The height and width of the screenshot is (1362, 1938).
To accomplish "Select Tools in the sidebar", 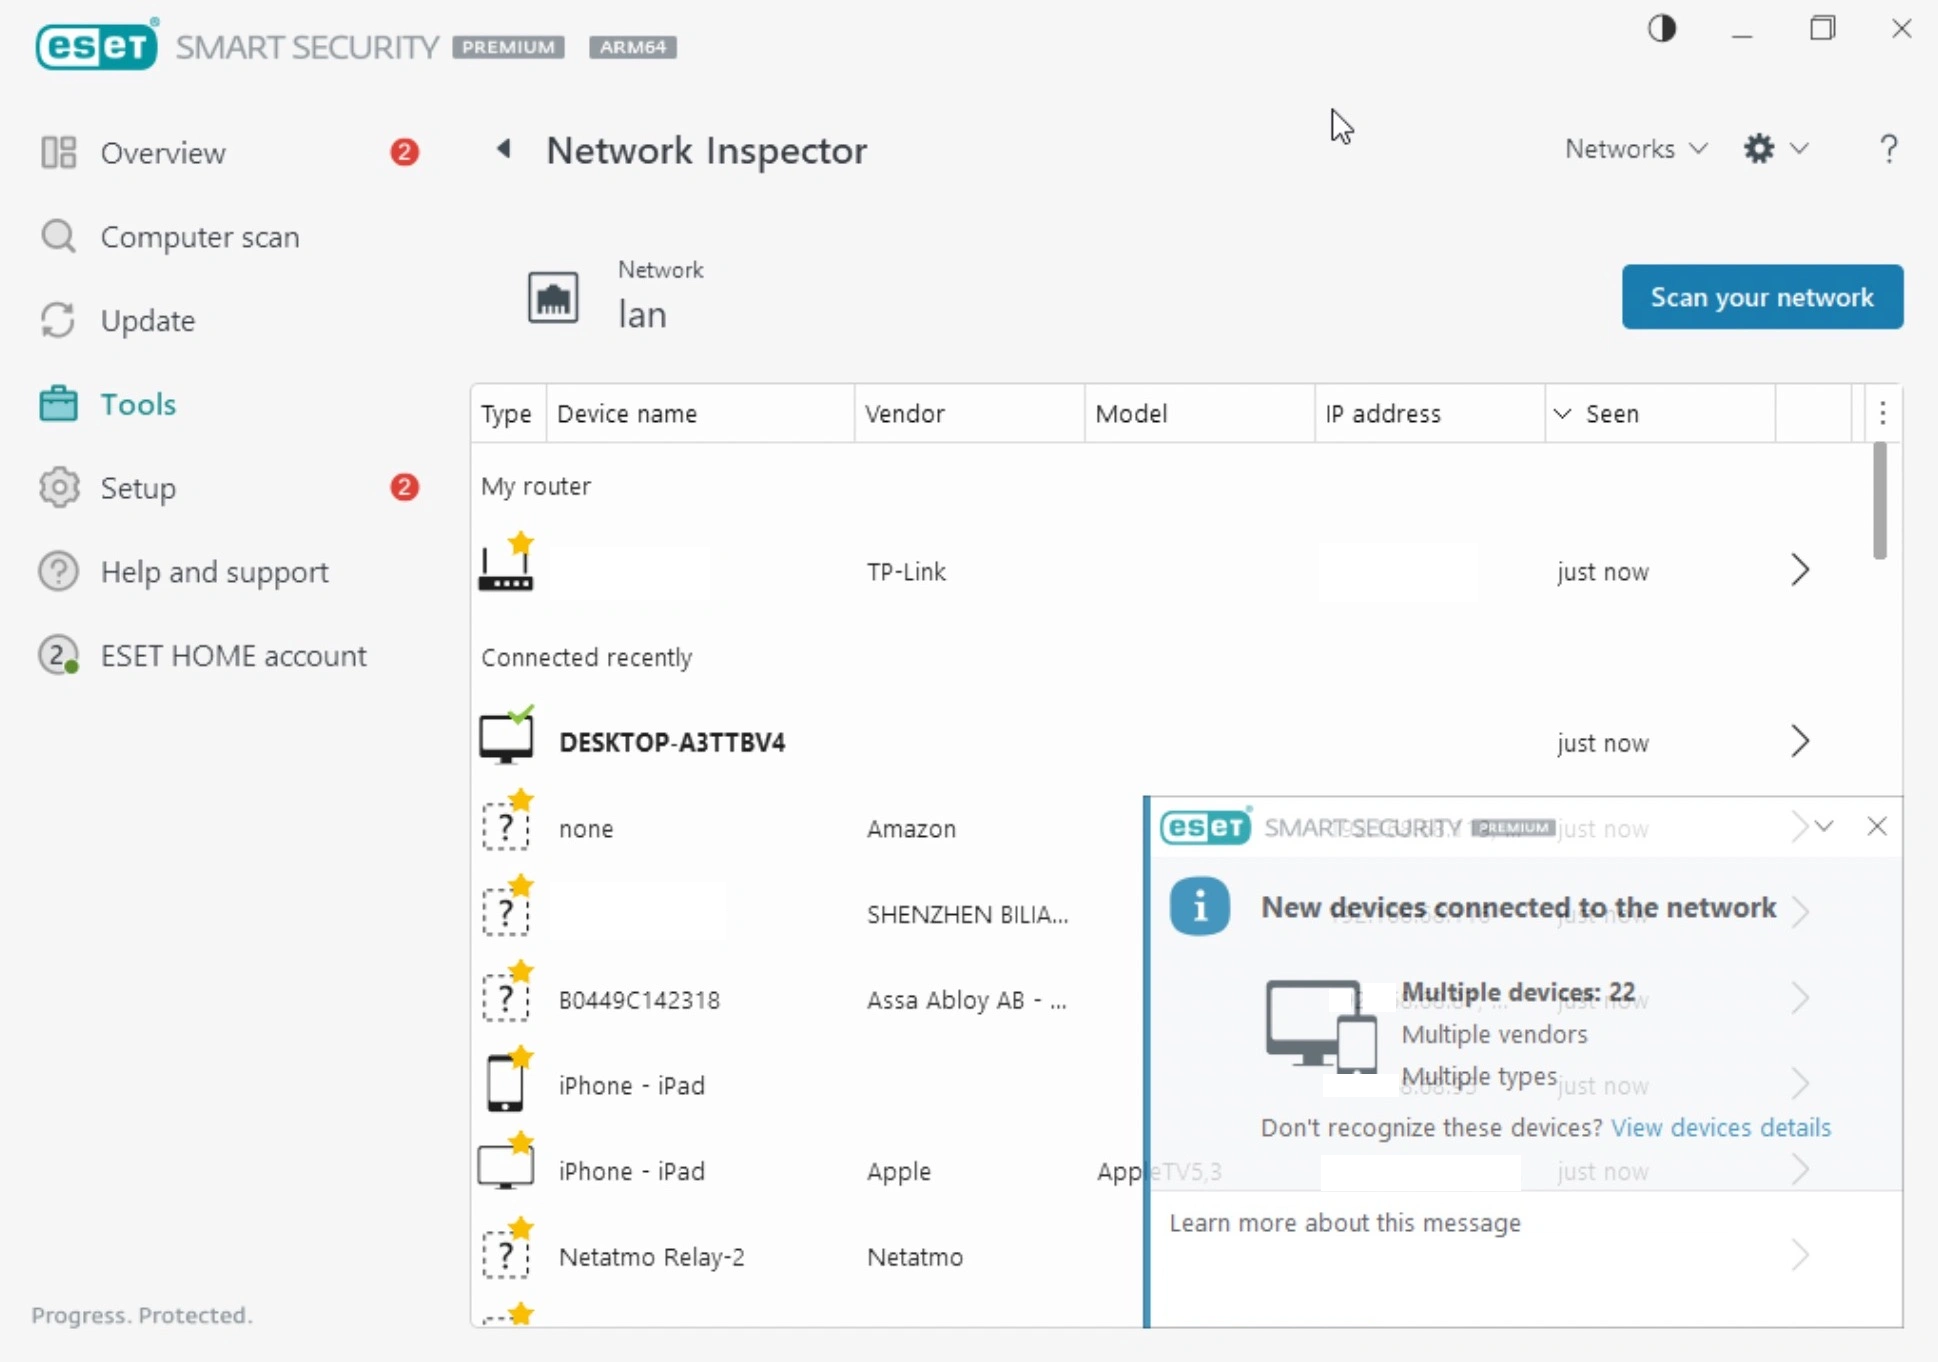I will pos(138,404).
